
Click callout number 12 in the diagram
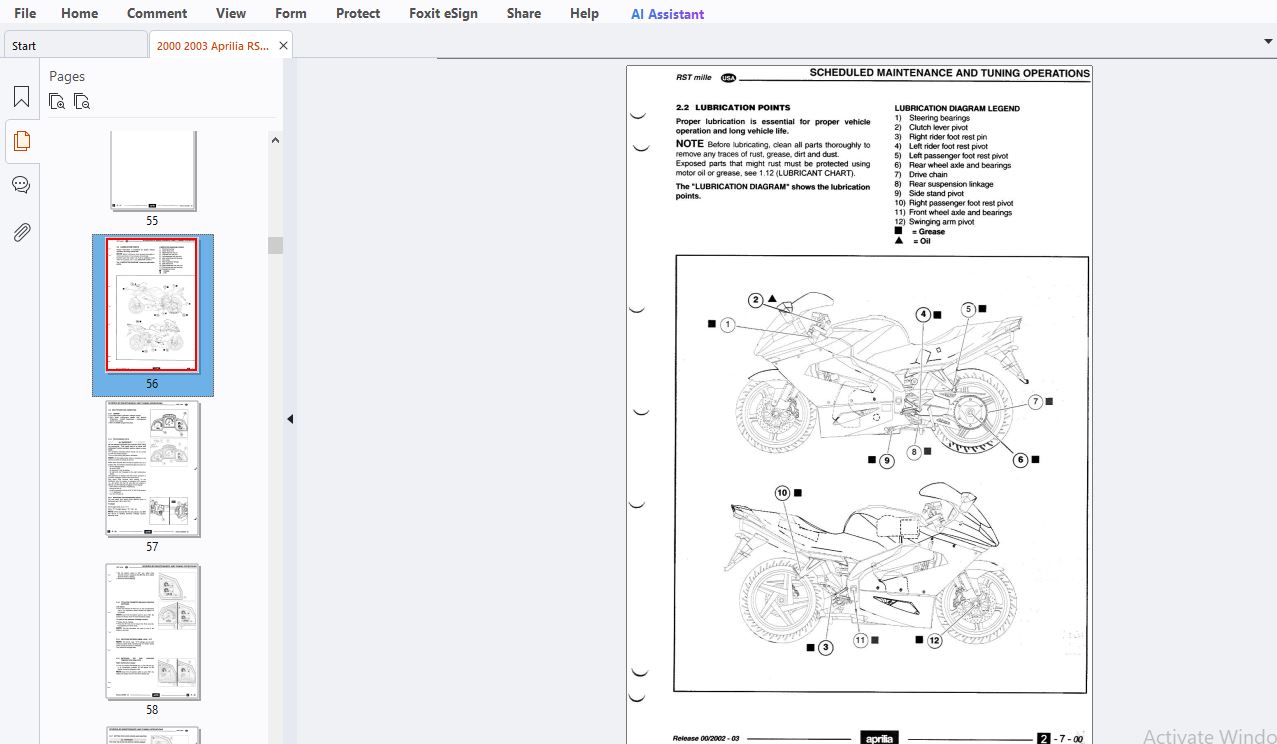(934, 640)
